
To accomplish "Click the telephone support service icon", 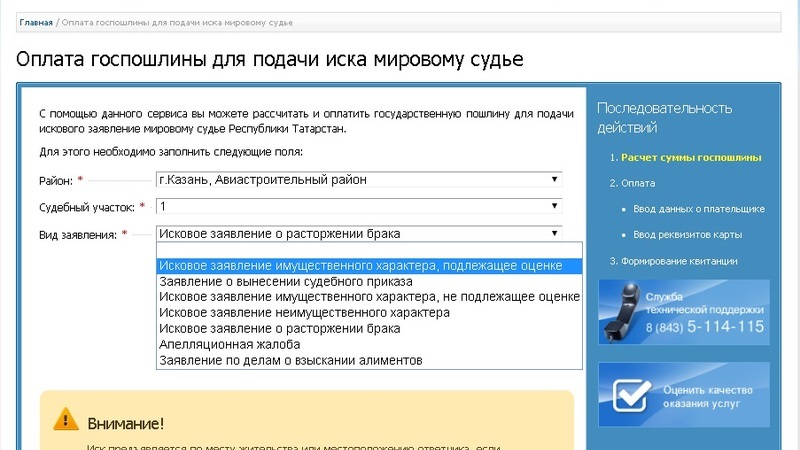I will click(x=621, y=310).
